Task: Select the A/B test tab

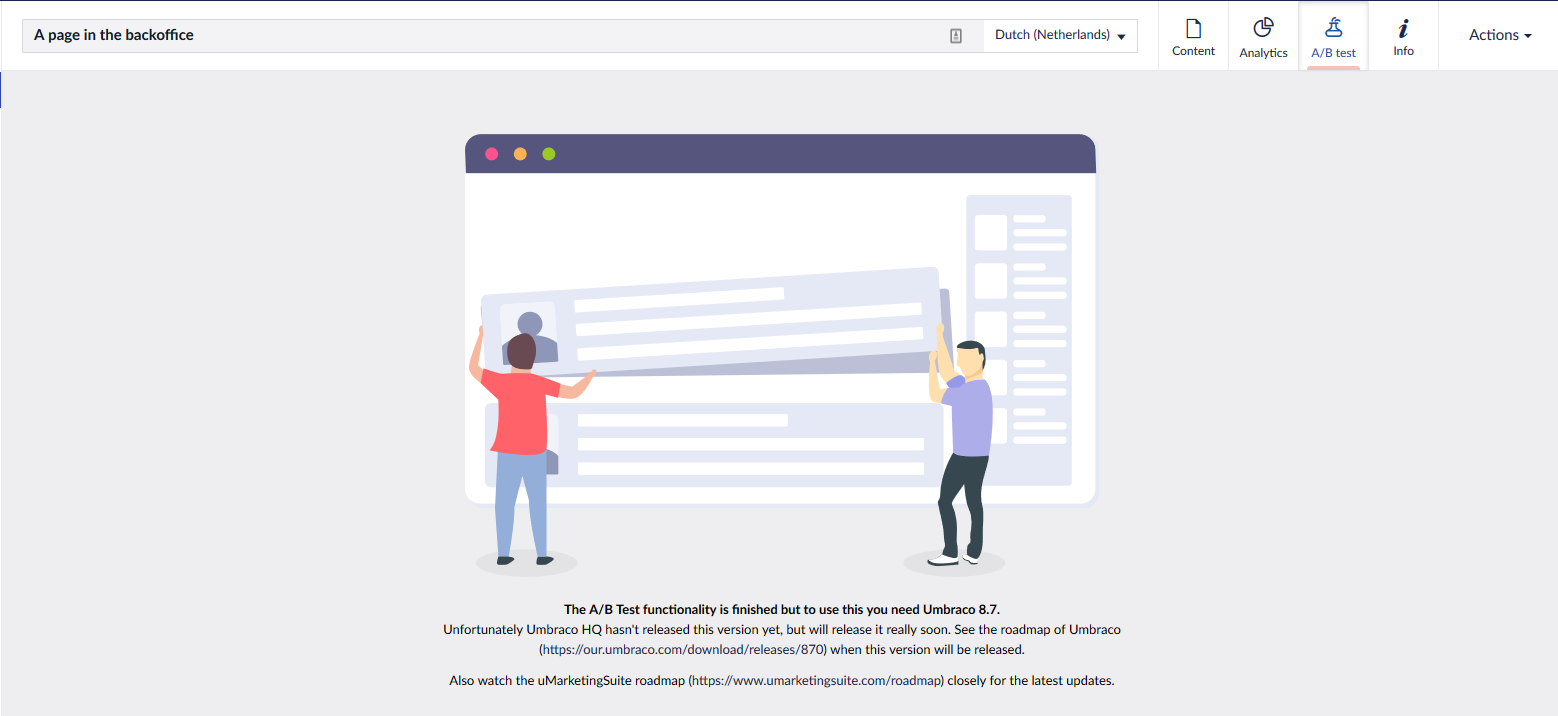Action: (1333, 36)
